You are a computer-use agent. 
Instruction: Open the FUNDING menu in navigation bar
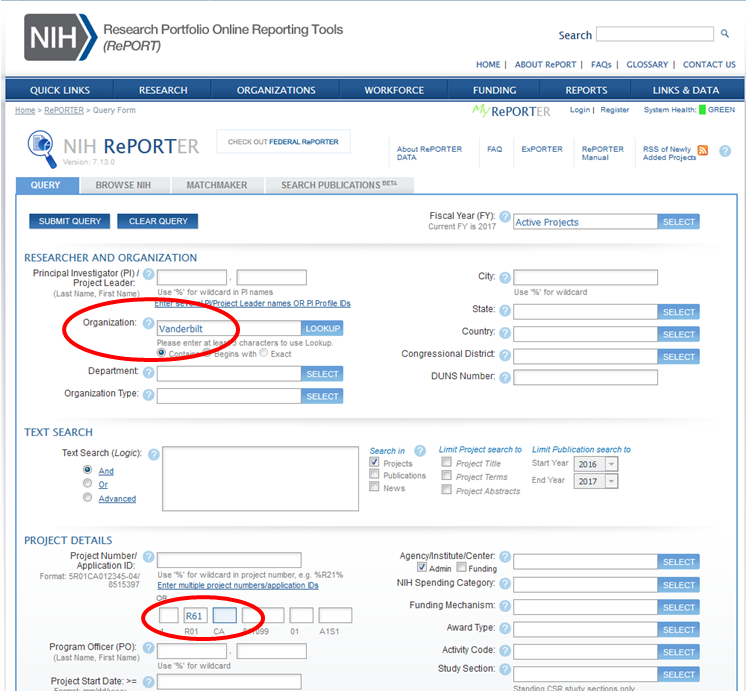coord(494,90)
